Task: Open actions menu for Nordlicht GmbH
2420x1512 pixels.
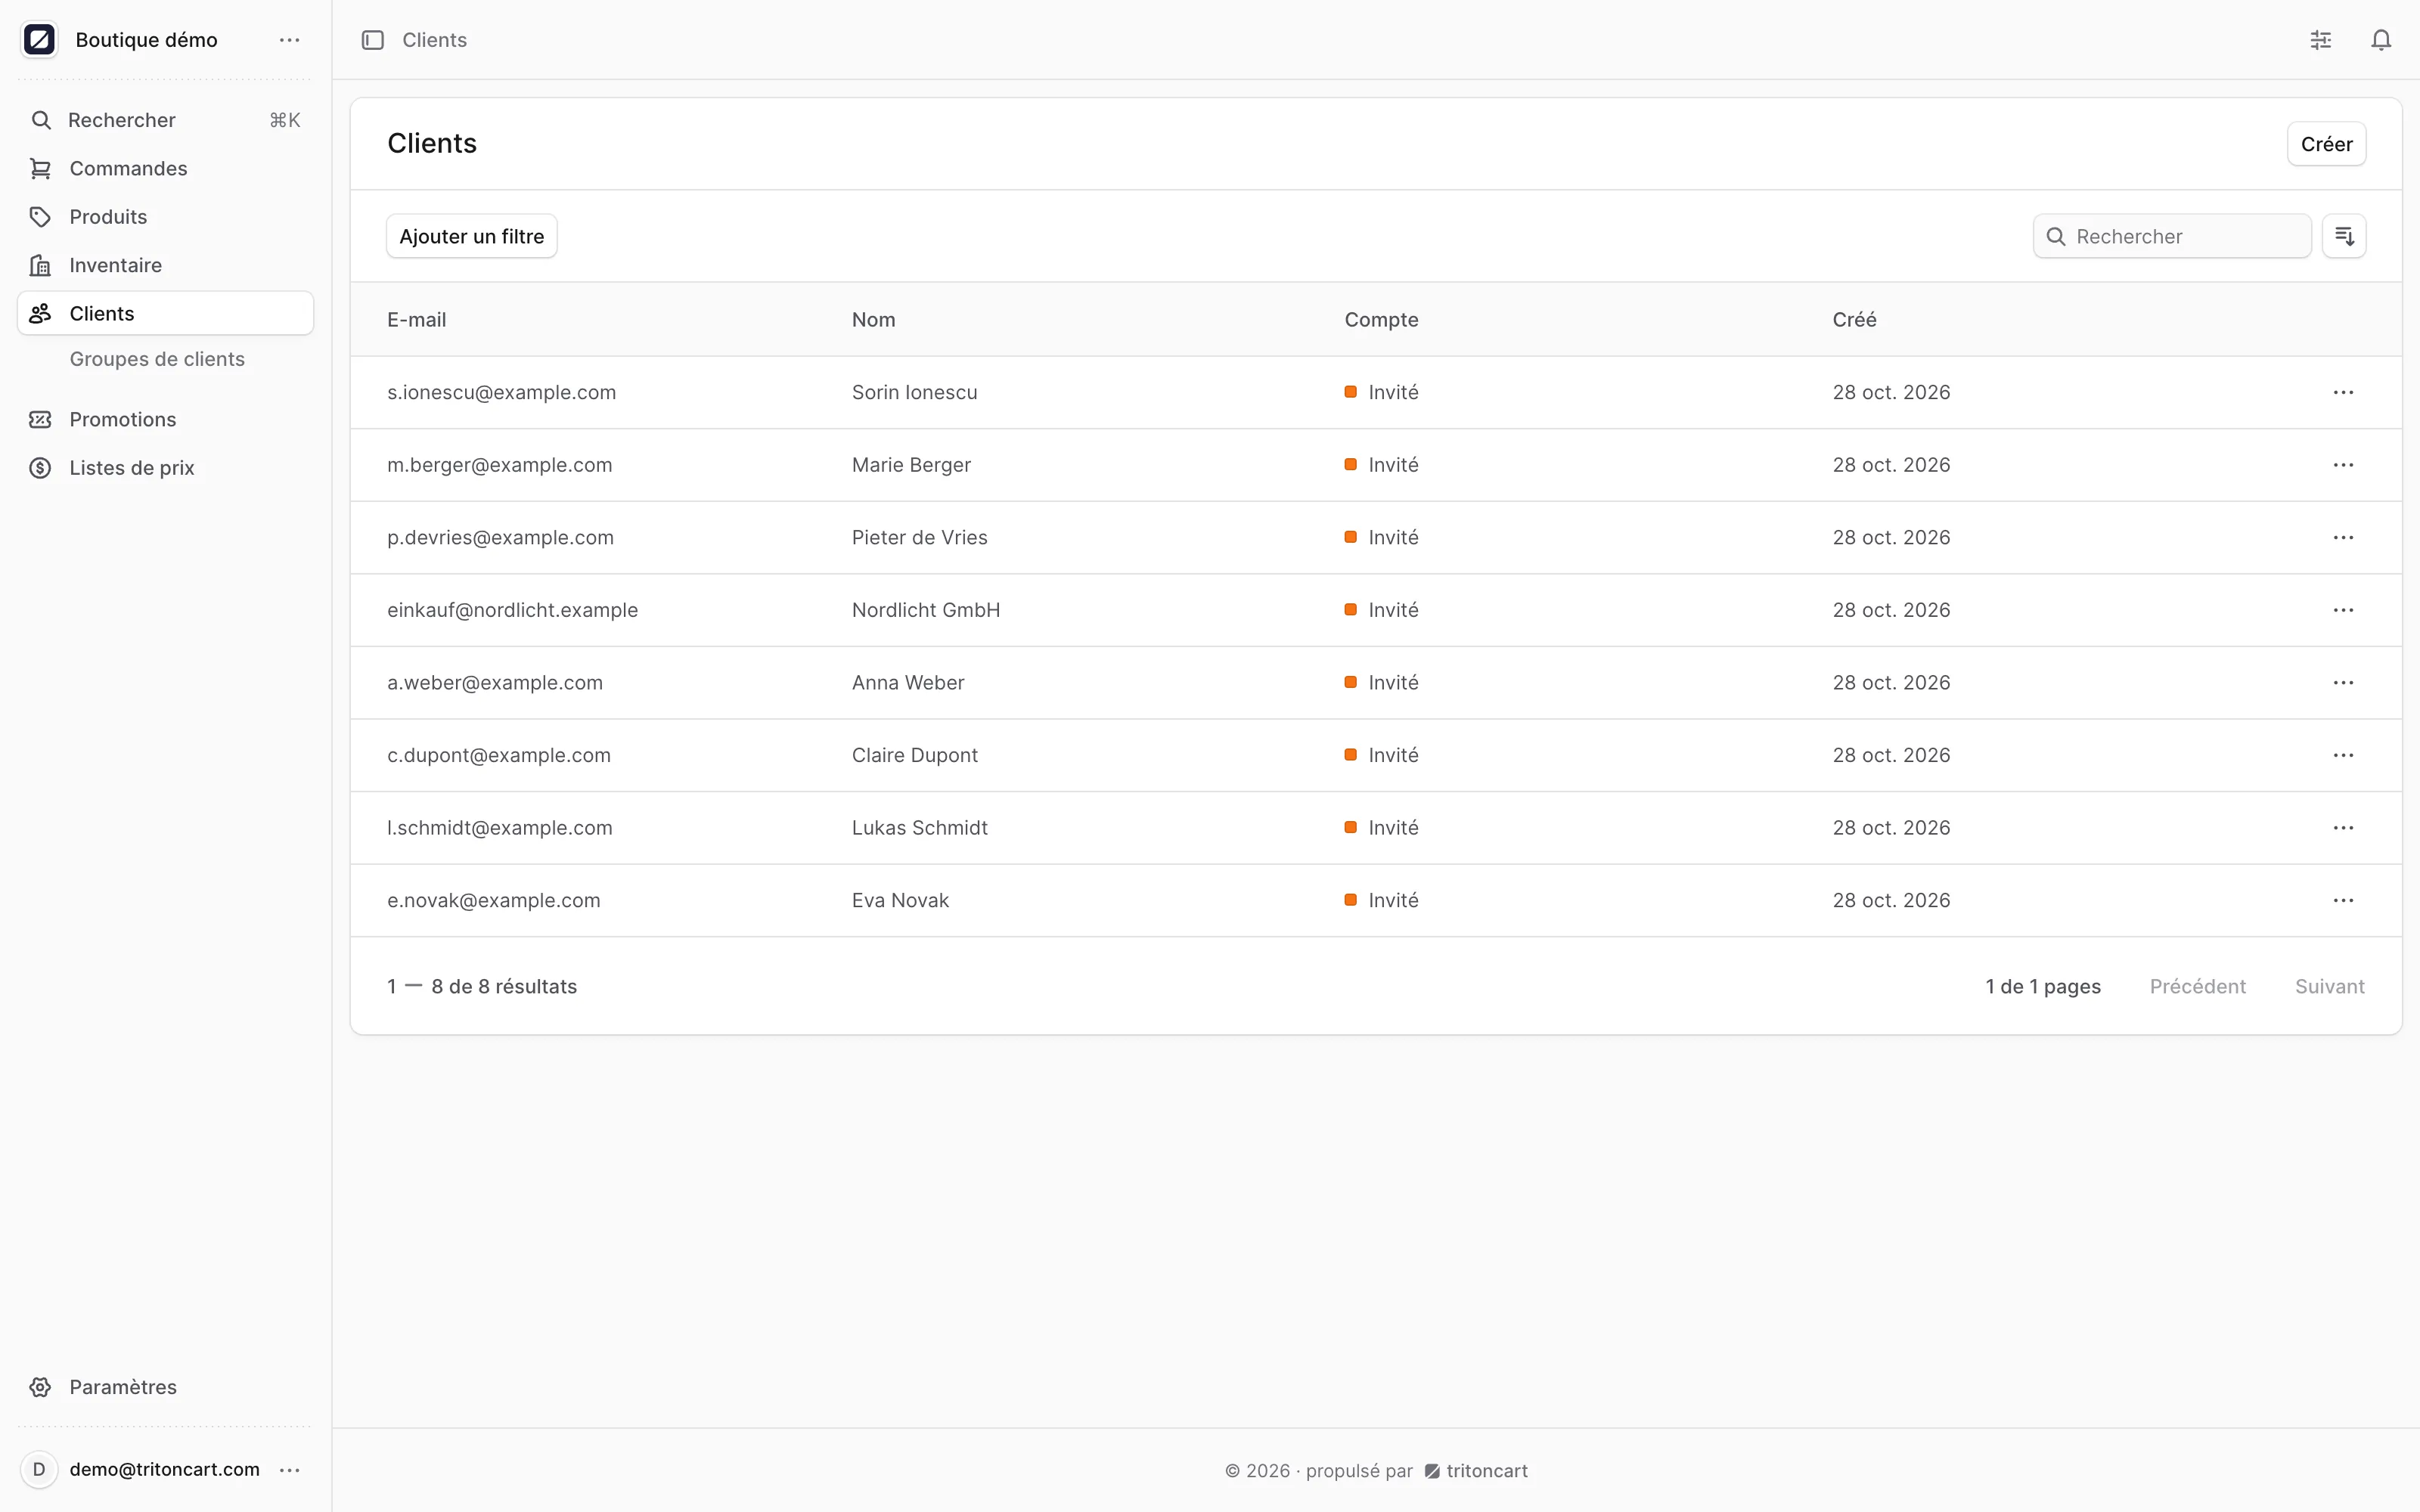Action: coord(2343,610)
